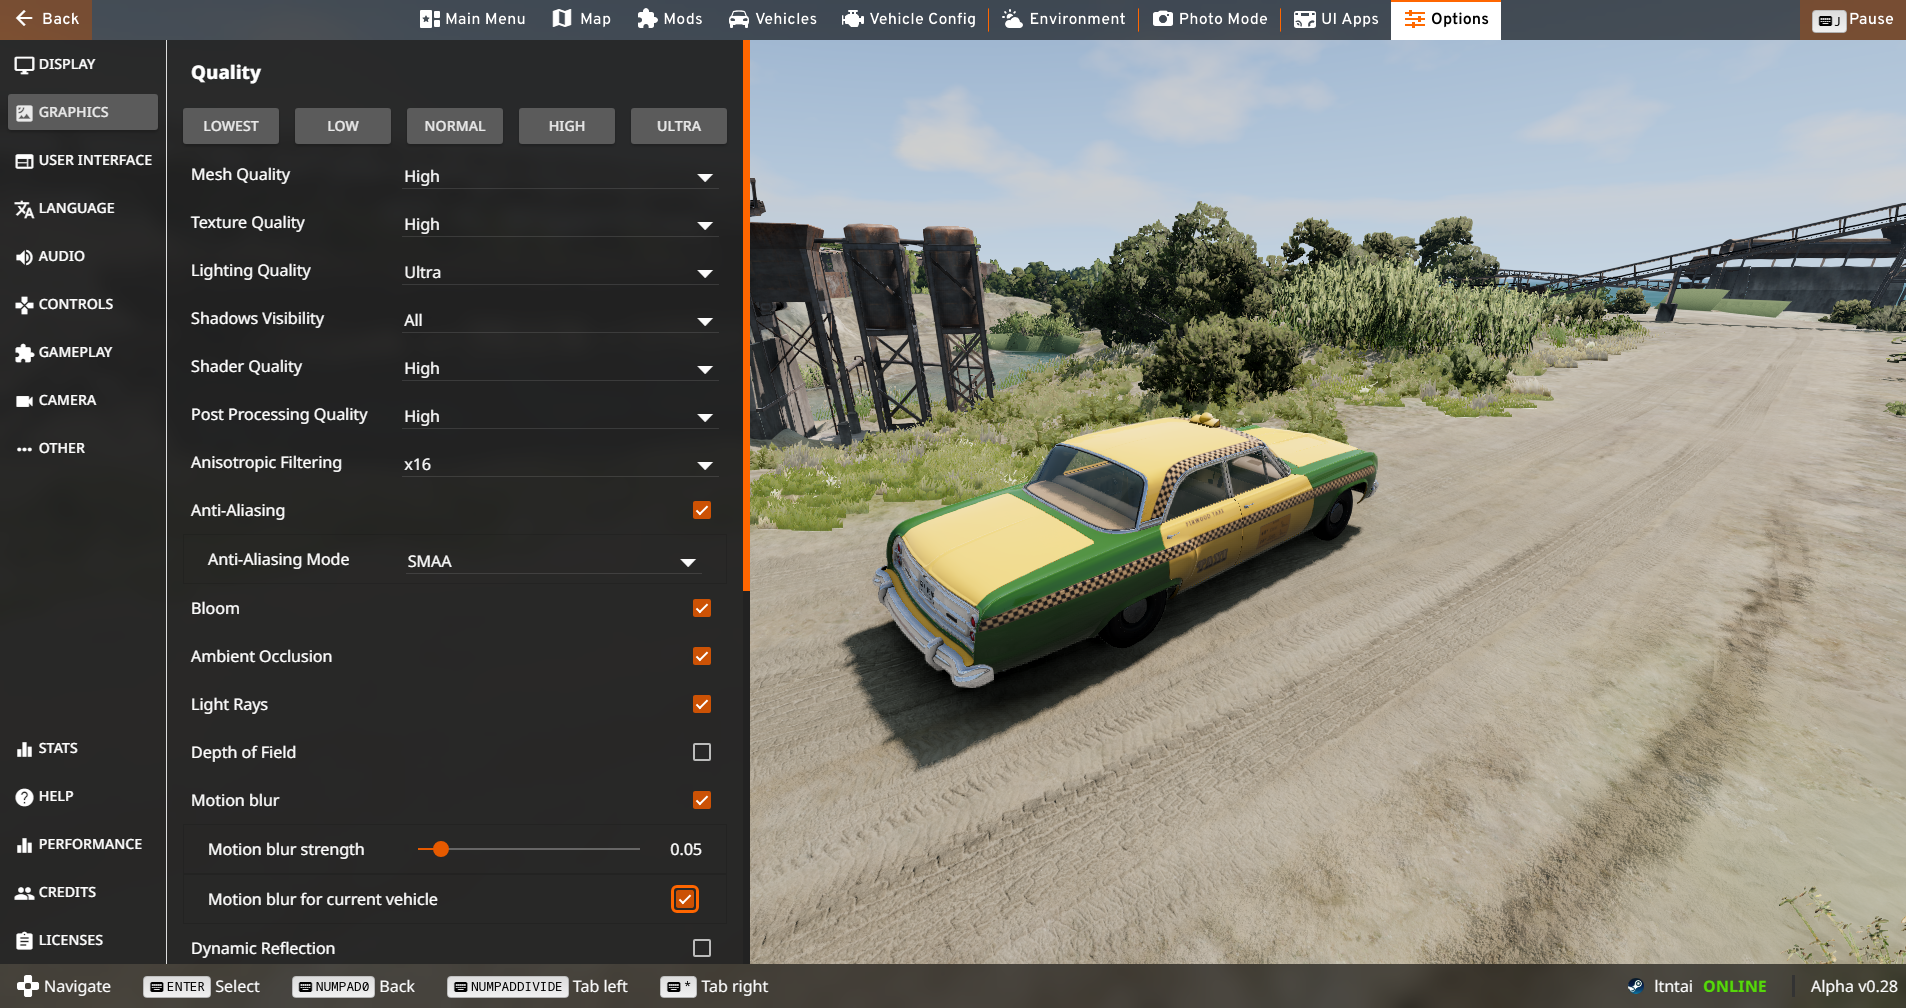
Task: Open Vehicle Config engine icon
Action: click(x=853, y=19)
